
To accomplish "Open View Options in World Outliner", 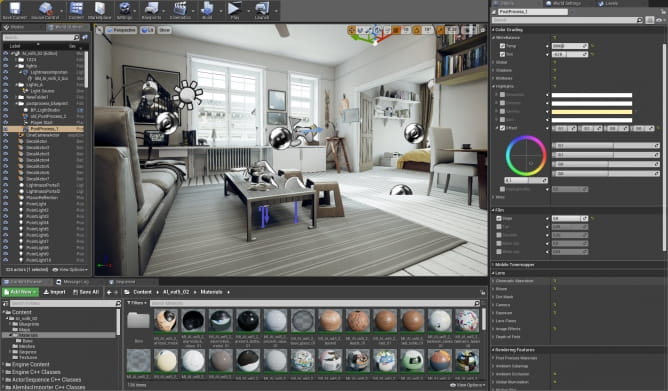I will pyautogui.click(x=70, y=270).
